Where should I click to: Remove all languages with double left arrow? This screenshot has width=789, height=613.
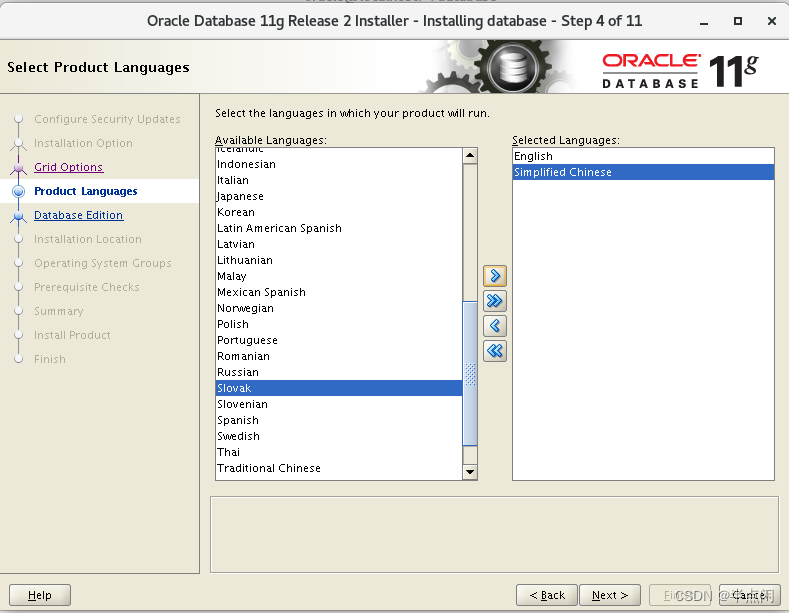(x=495, y=351)
